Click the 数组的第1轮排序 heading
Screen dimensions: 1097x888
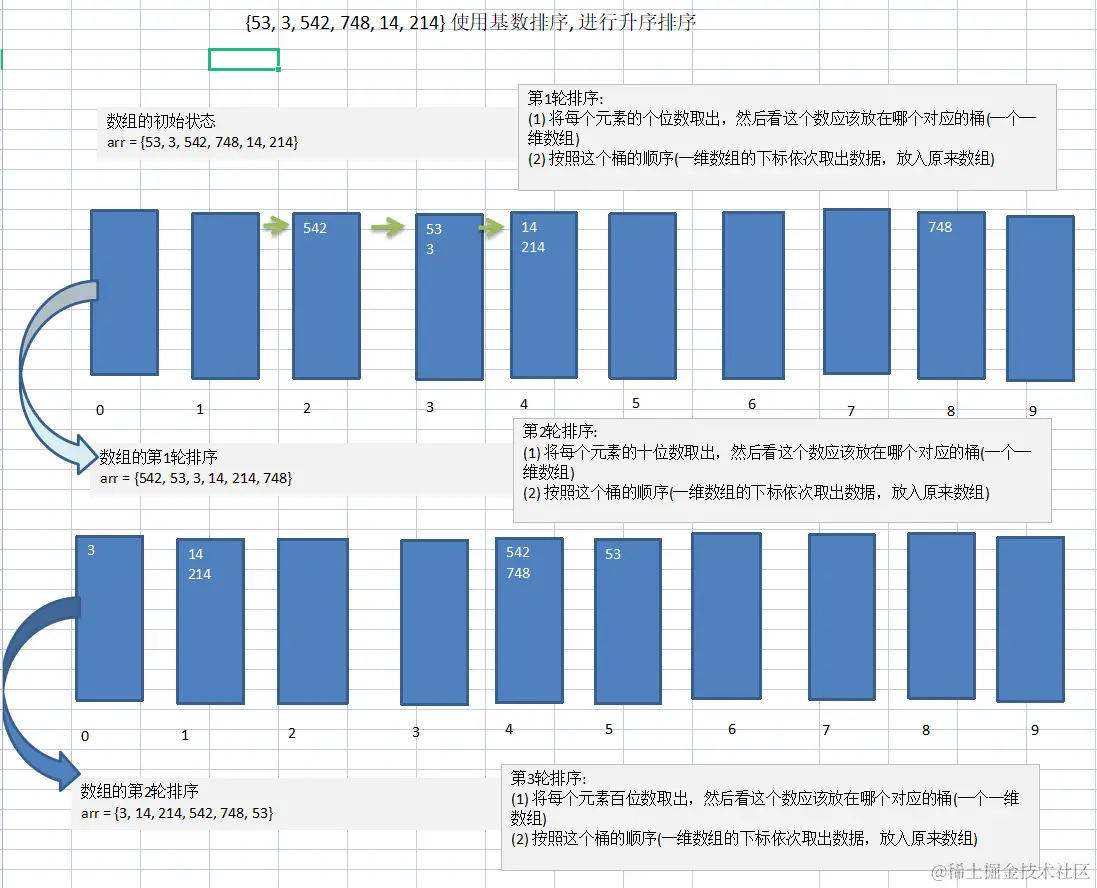pos(158,458)
